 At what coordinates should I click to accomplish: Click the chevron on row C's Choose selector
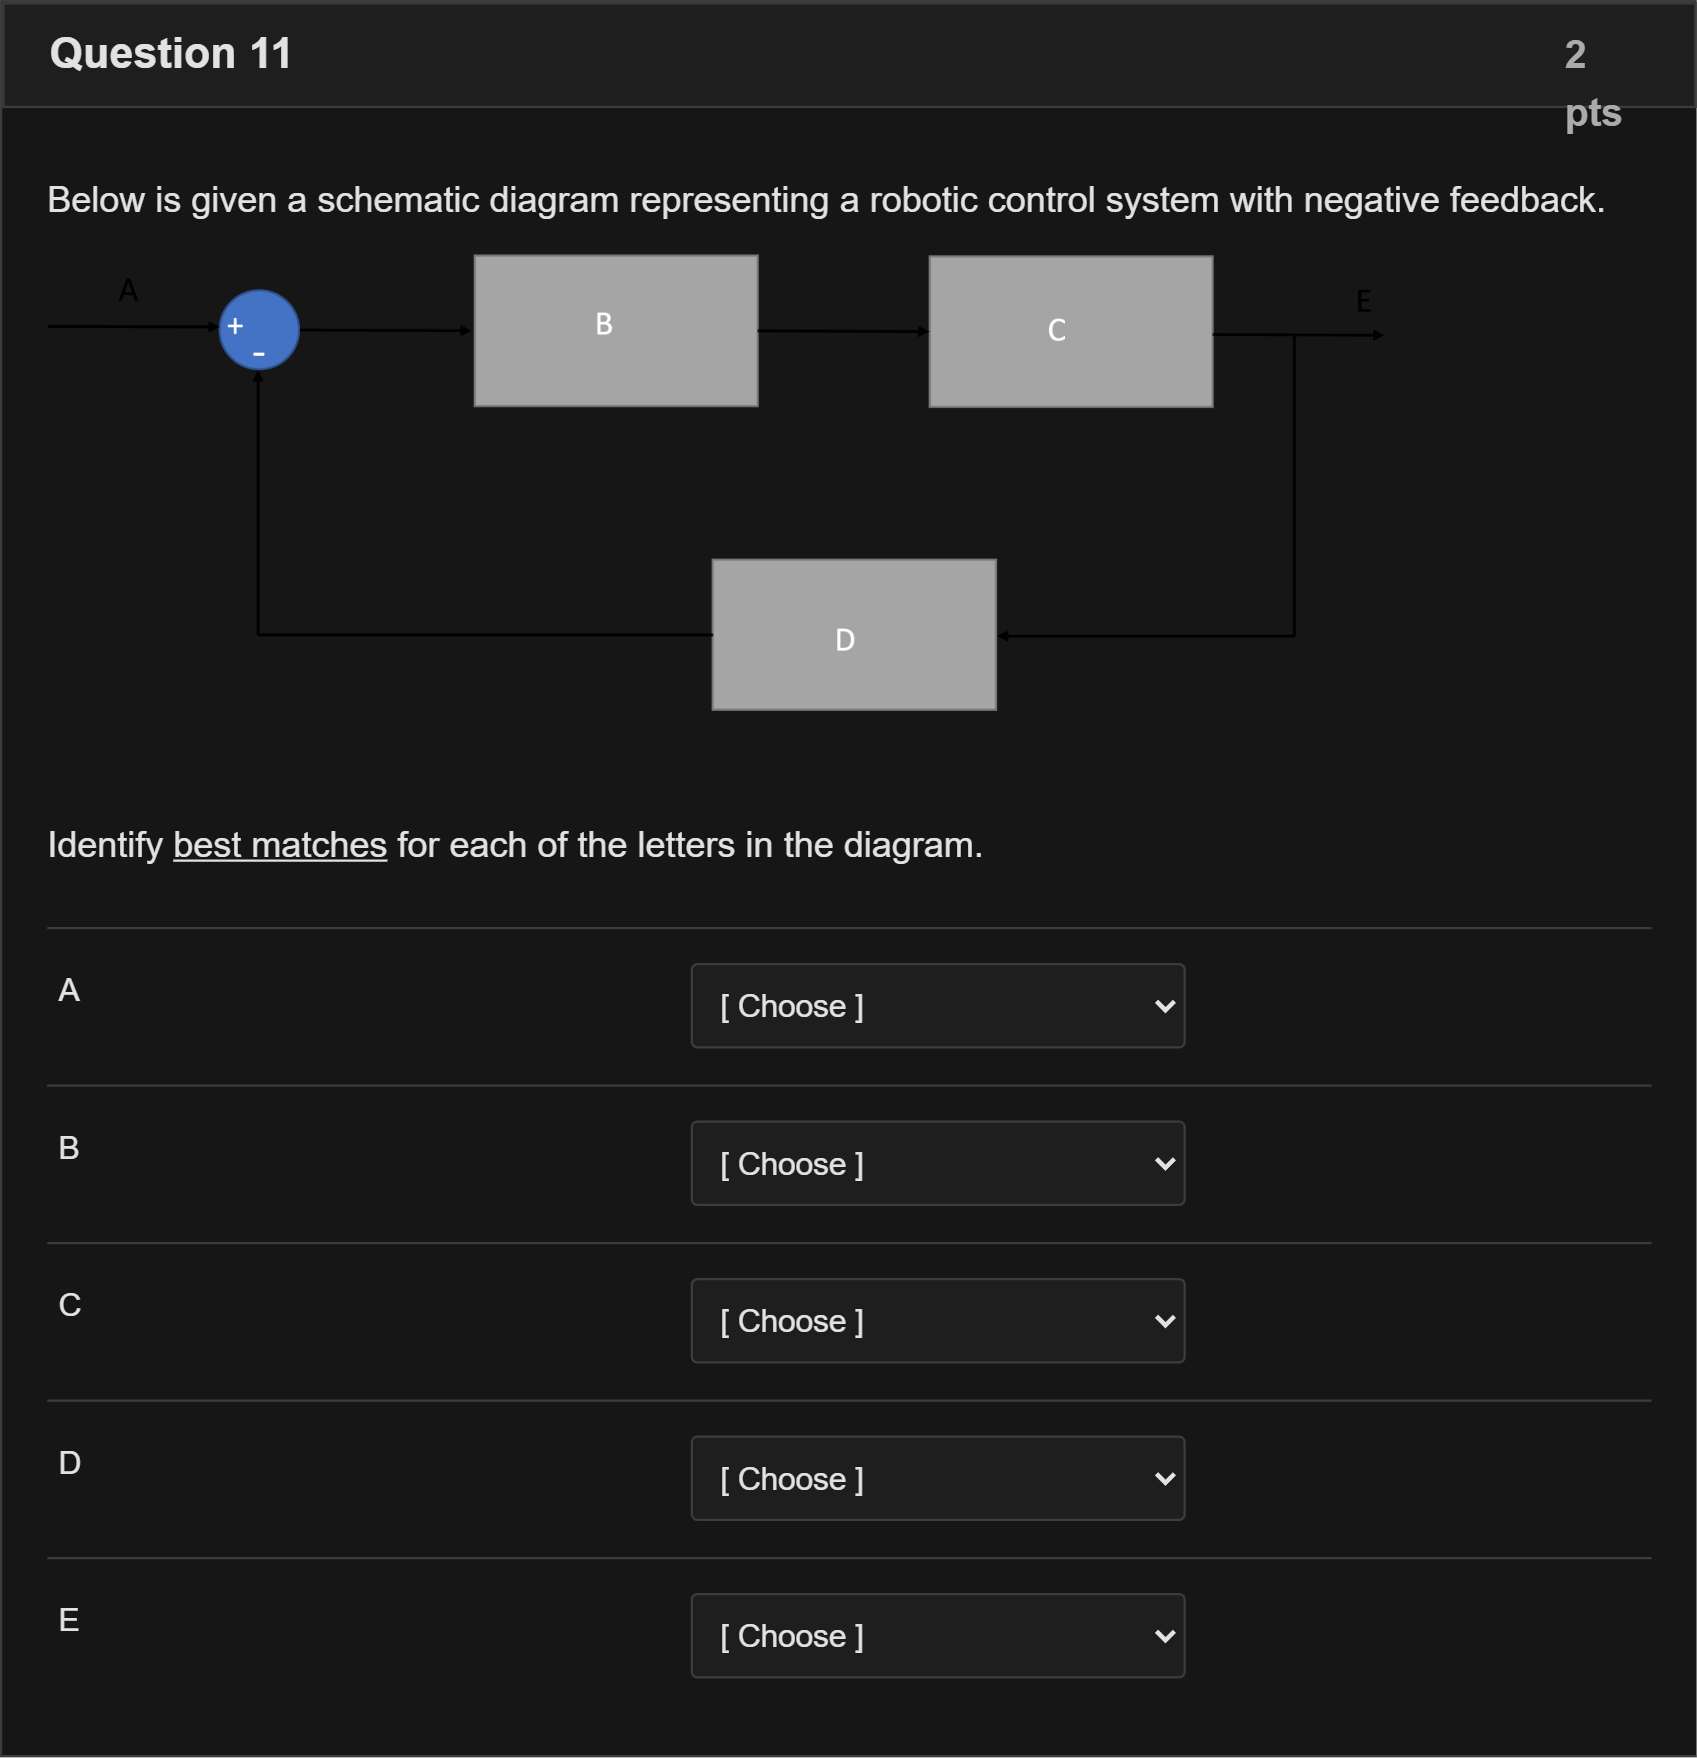1163,1321
